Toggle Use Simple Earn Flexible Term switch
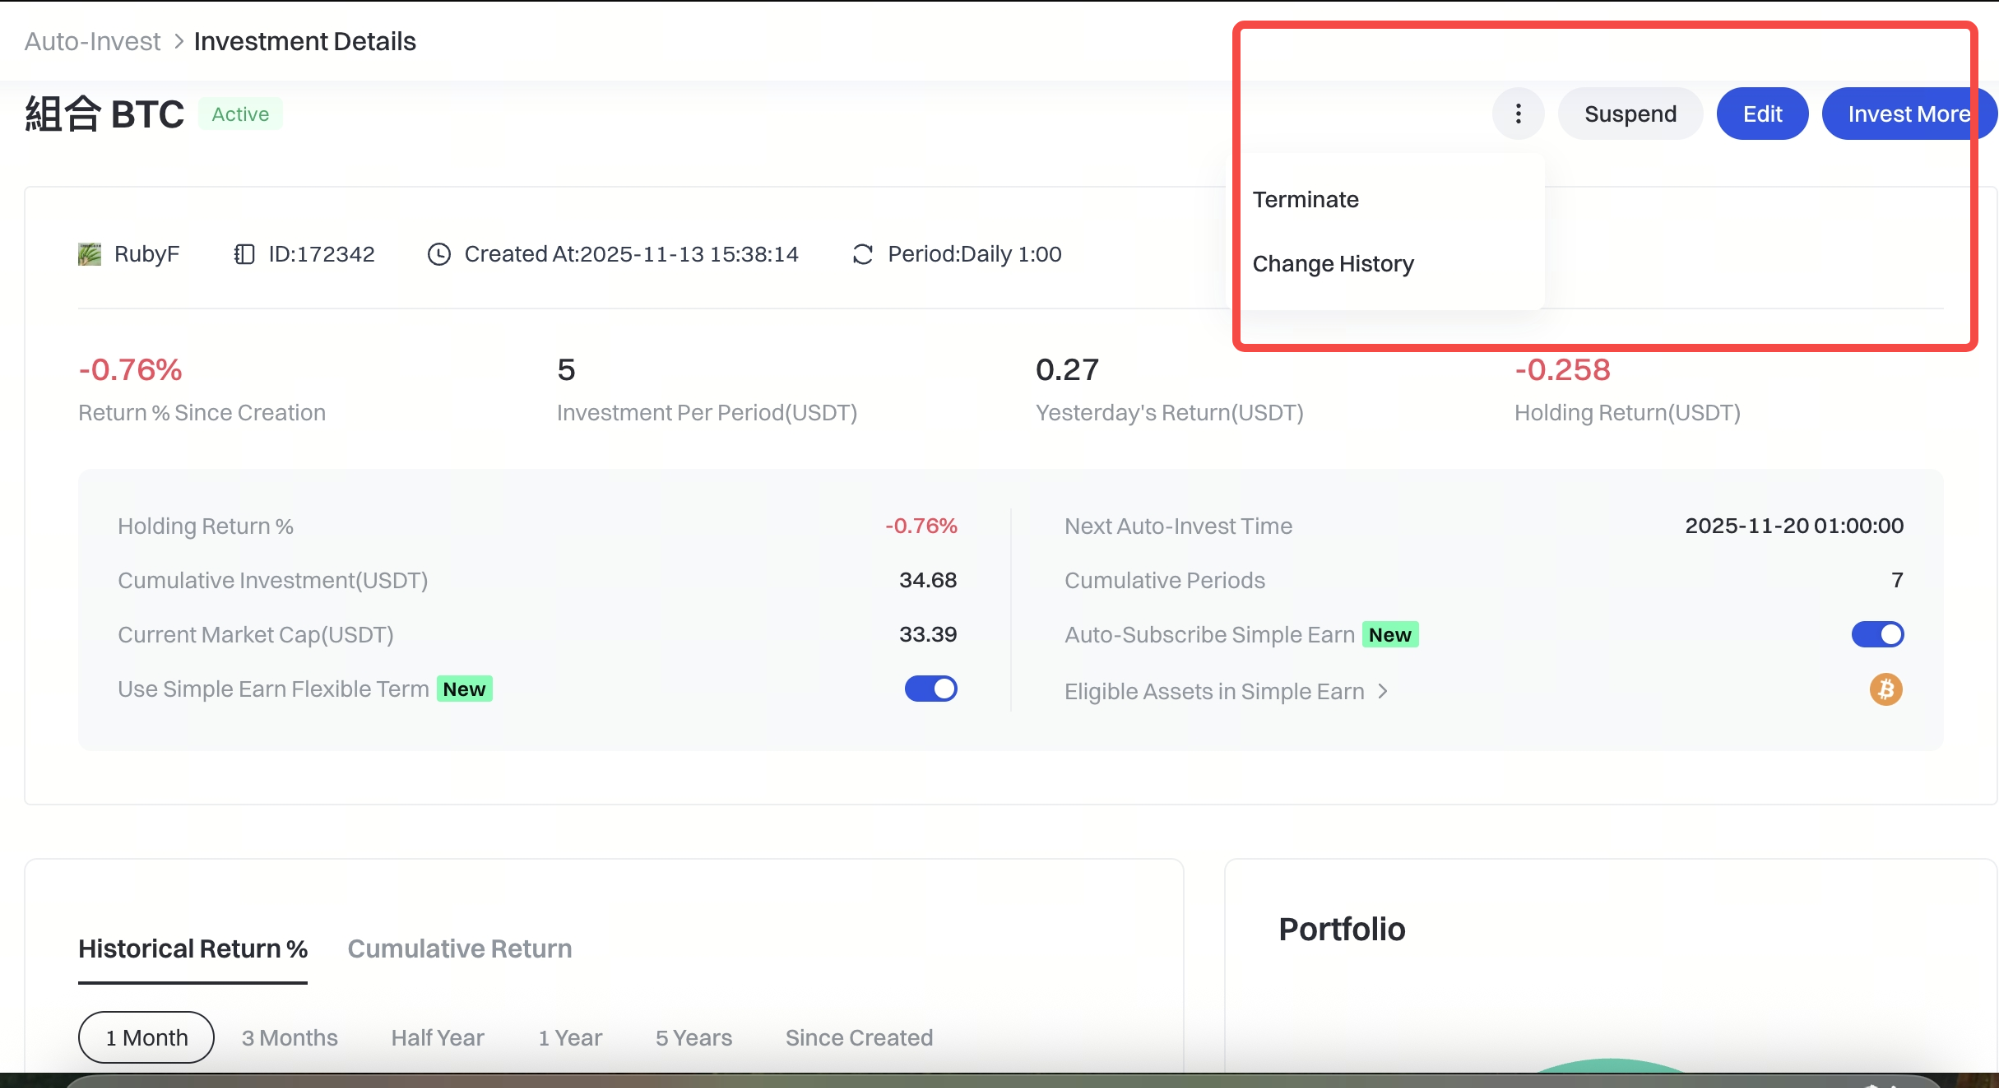The width and height of the screenshot is (1999, 1088). 930,689
